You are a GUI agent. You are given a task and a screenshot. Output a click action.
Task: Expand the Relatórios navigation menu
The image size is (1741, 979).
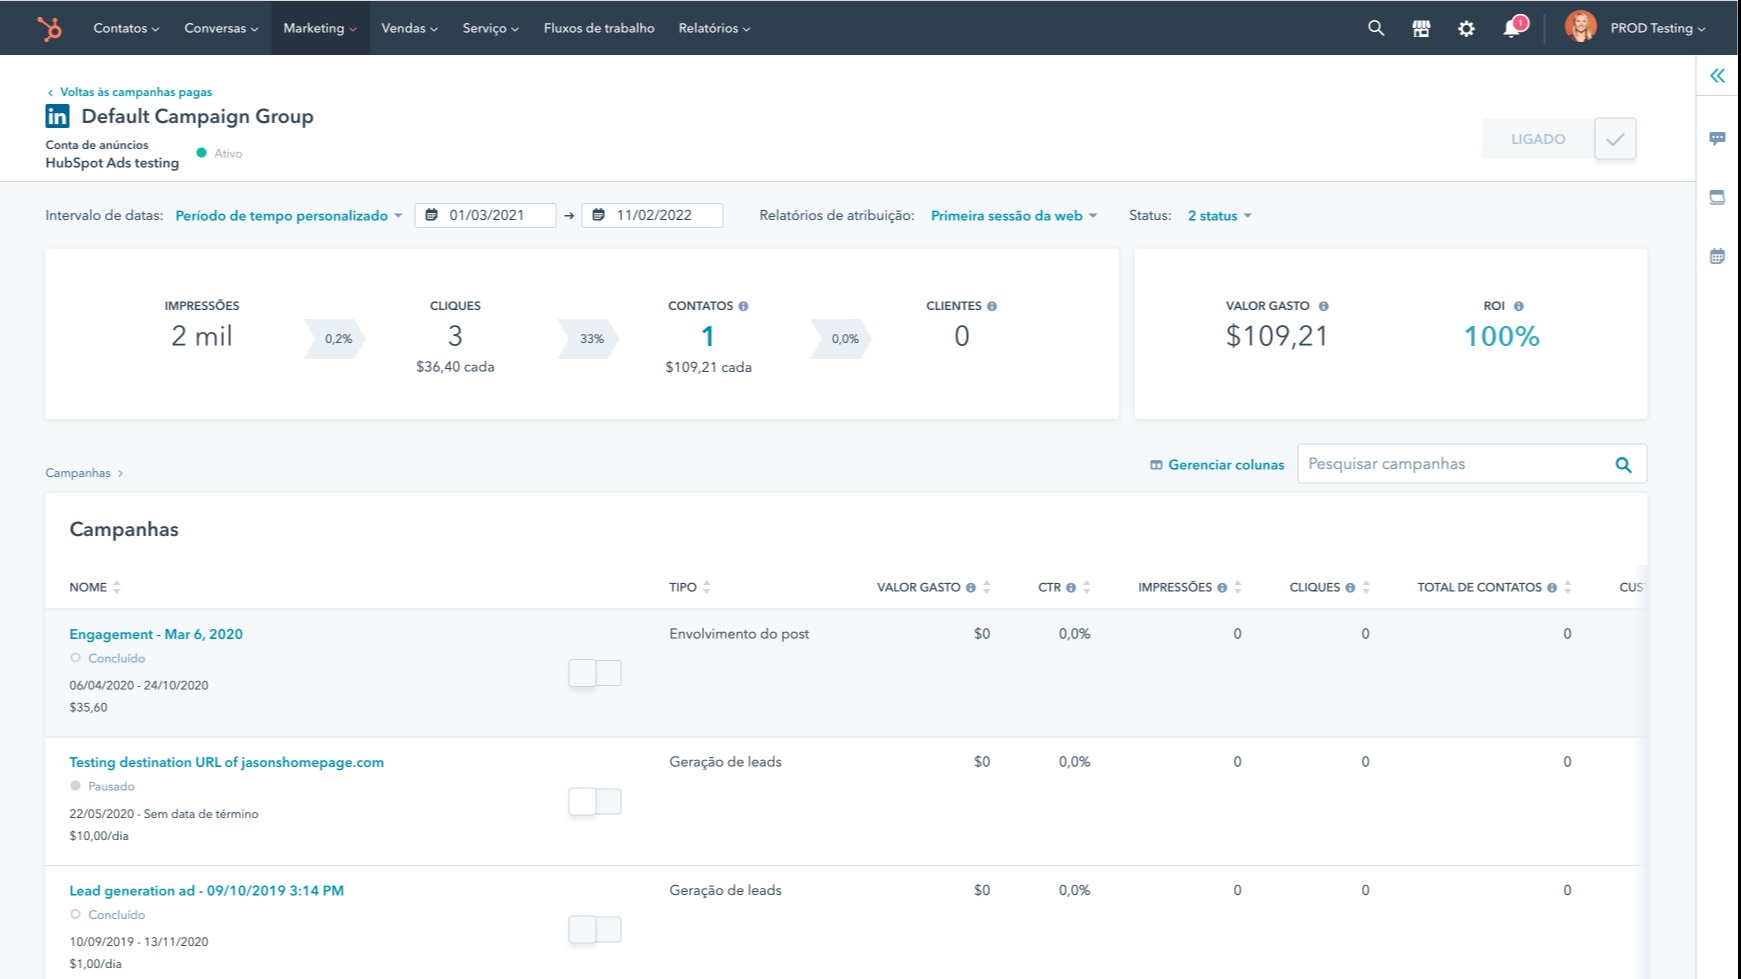[x=714, y=28]
